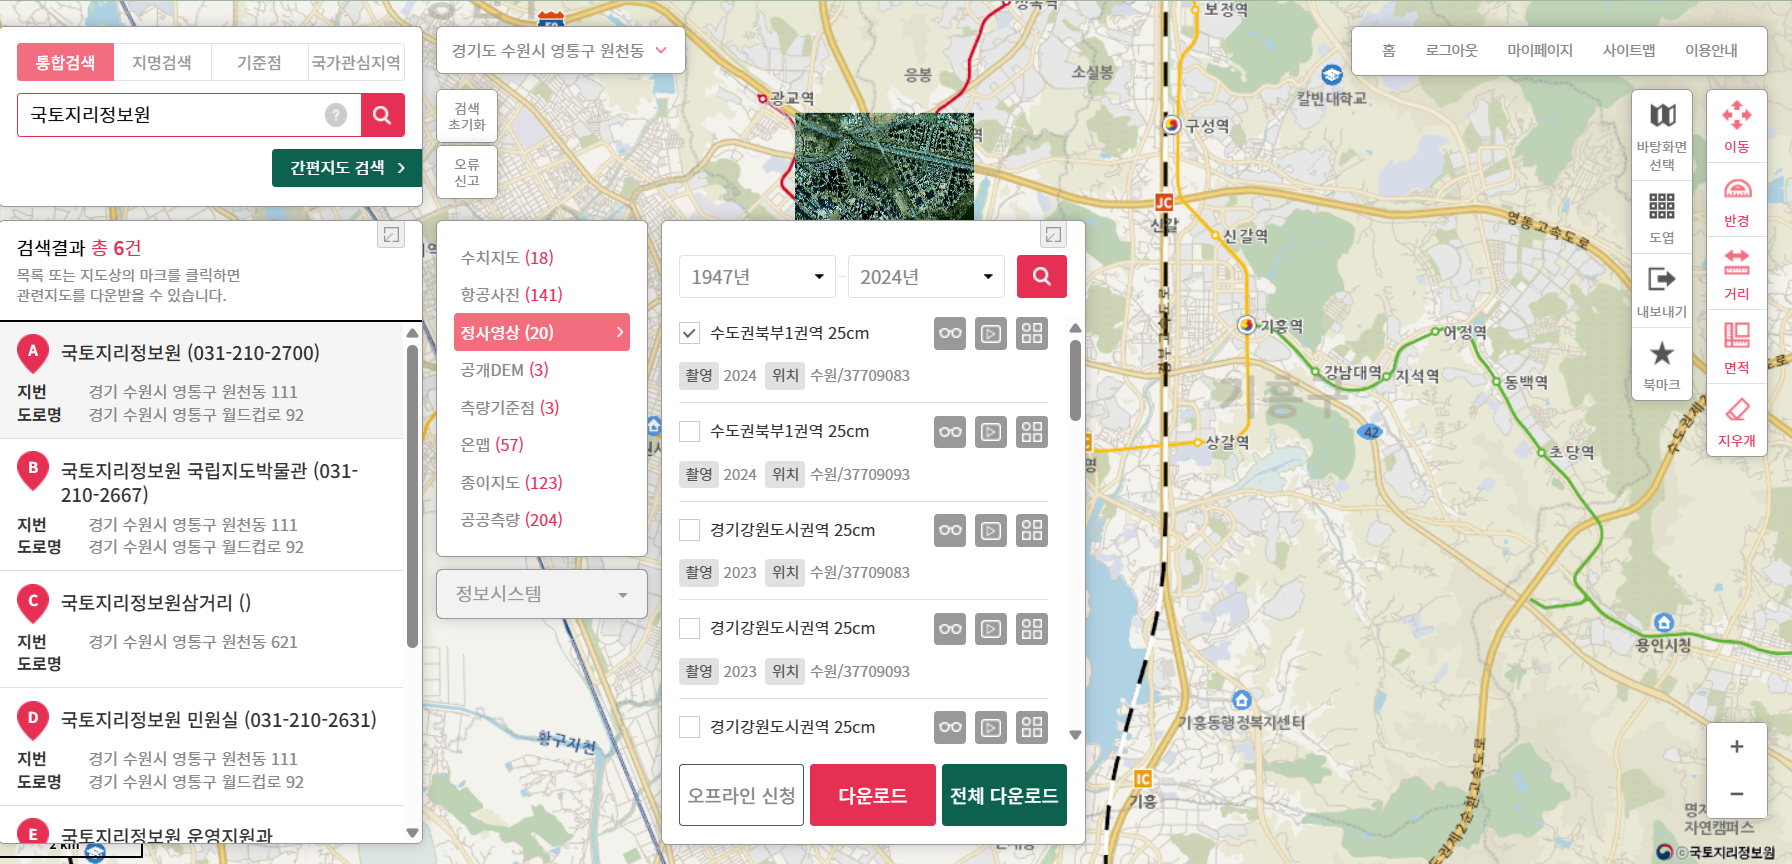Open the 사이트맵 link
The height and width of the screenshot is (864, 1792).
click(1629, 50)
